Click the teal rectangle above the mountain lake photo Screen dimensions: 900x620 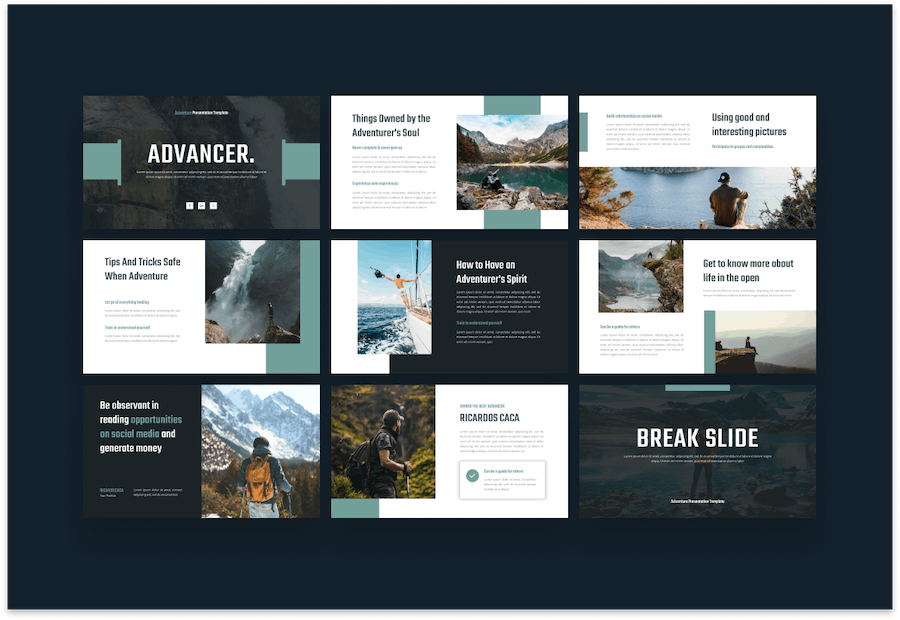512,105
